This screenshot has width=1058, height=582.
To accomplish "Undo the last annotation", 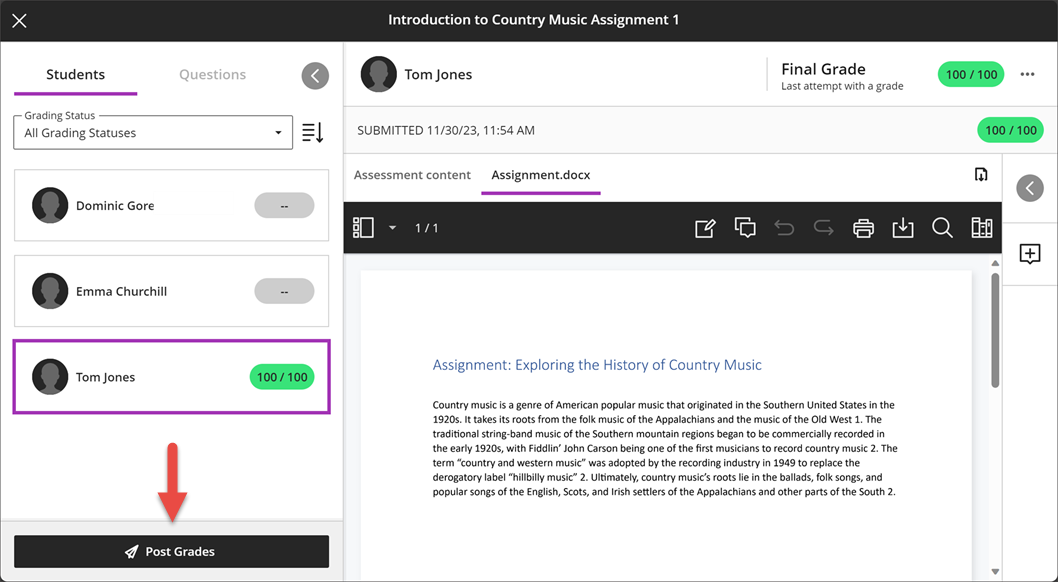I will pos(784,228).
